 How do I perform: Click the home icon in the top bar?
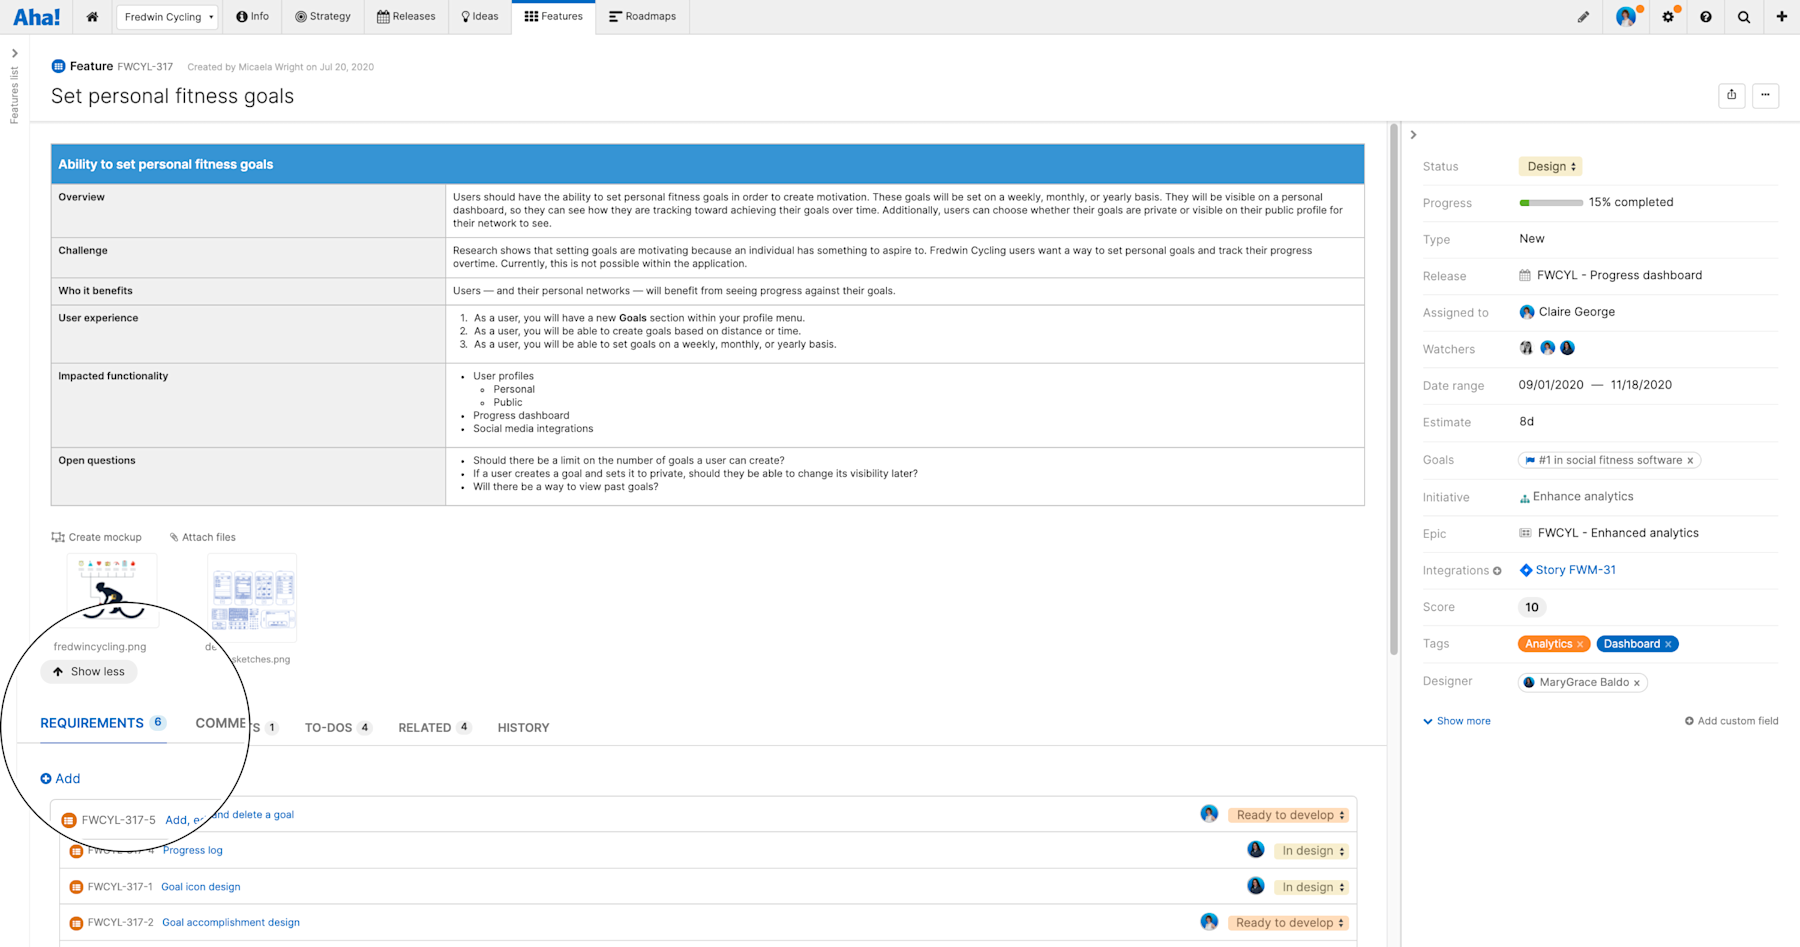pyautogui.click(x=91, y=17)
